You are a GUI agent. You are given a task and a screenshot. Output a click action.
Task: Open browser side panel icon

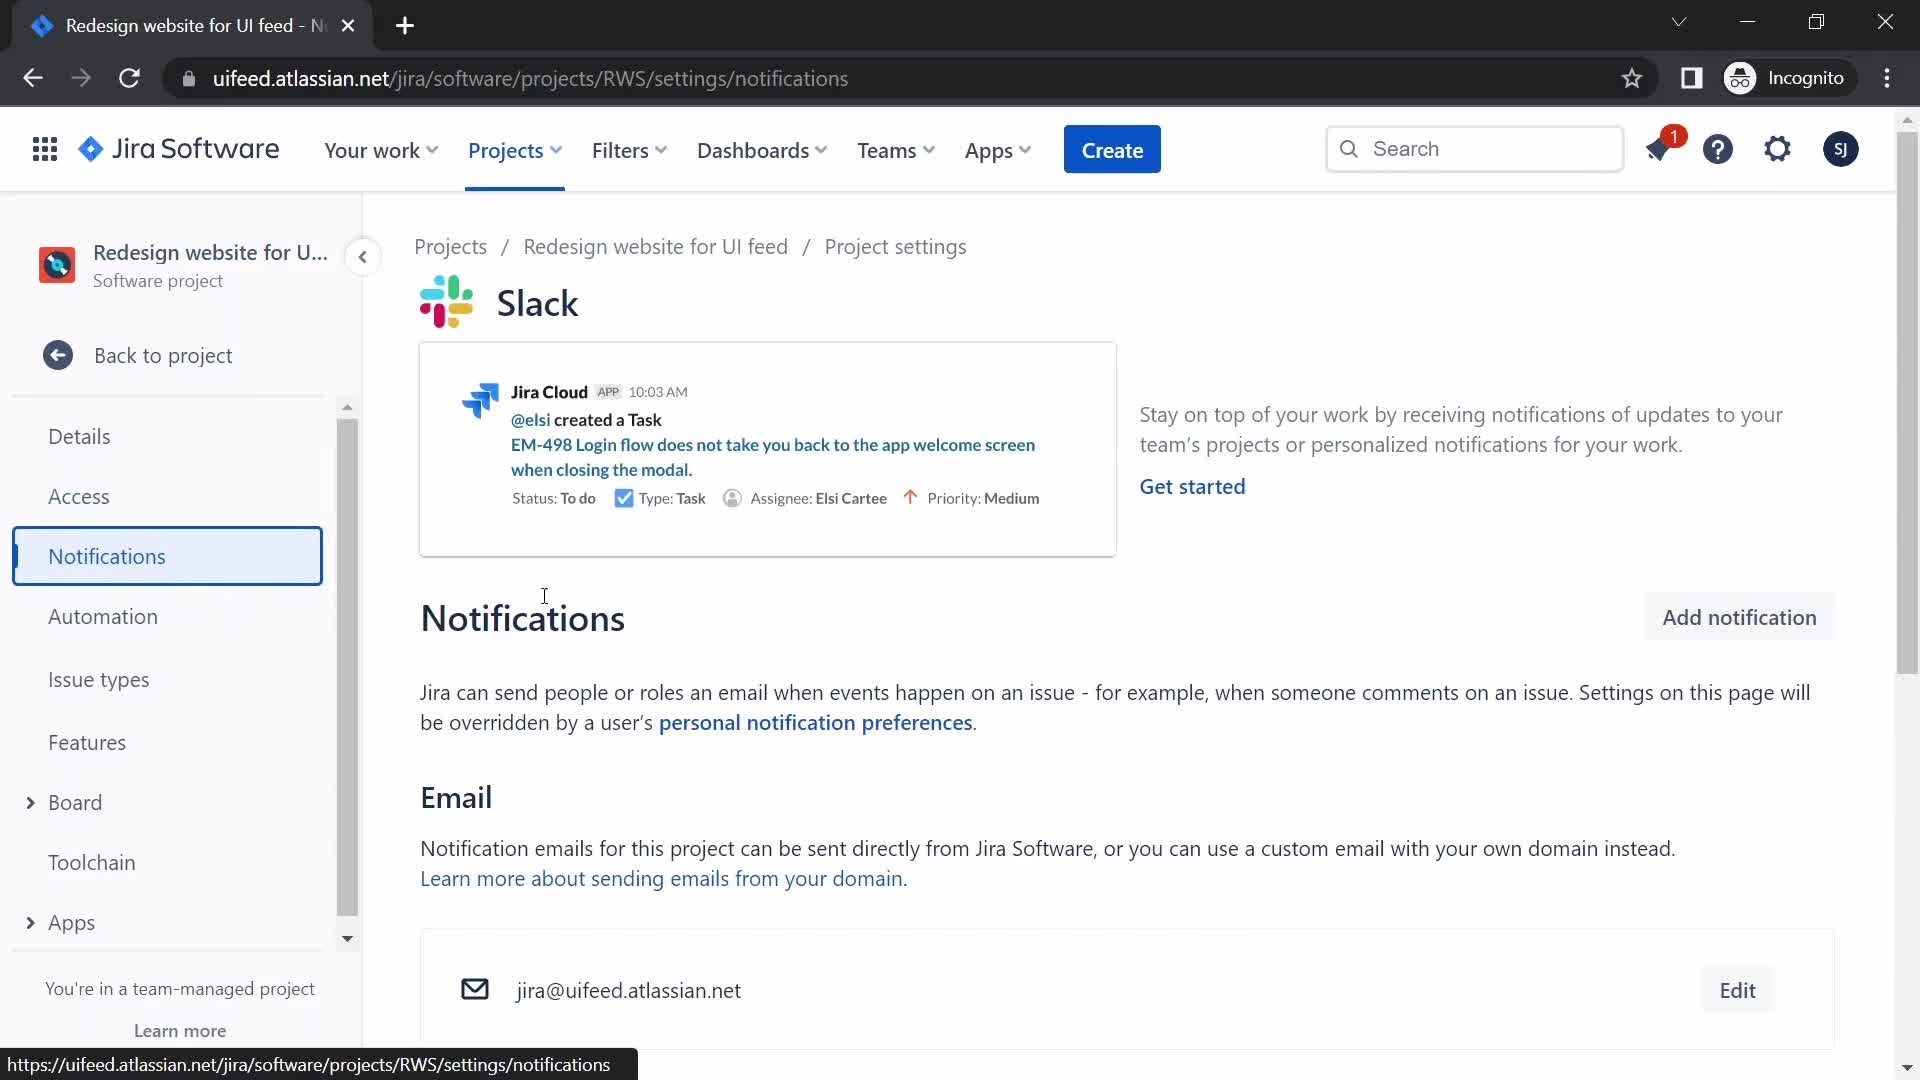point(1691,79)
